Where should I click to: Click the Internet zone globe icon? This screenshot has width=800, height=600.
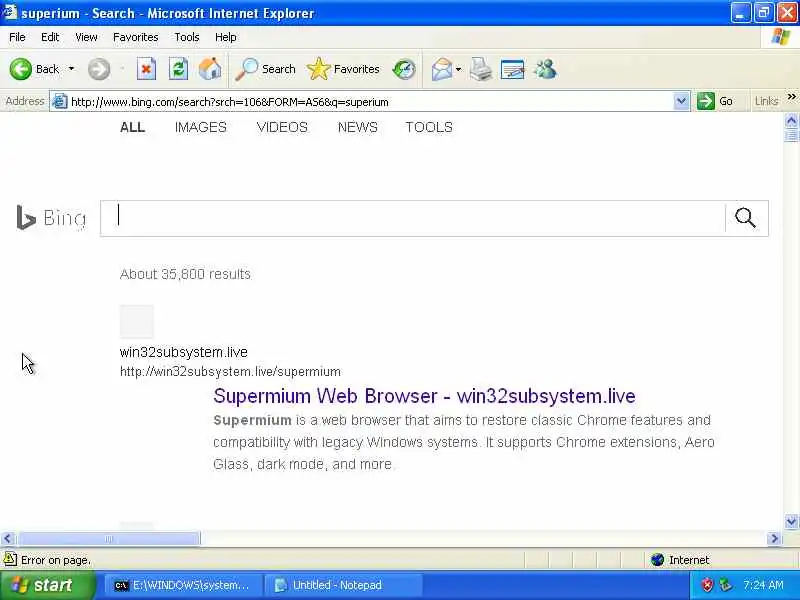click(658, 560)
